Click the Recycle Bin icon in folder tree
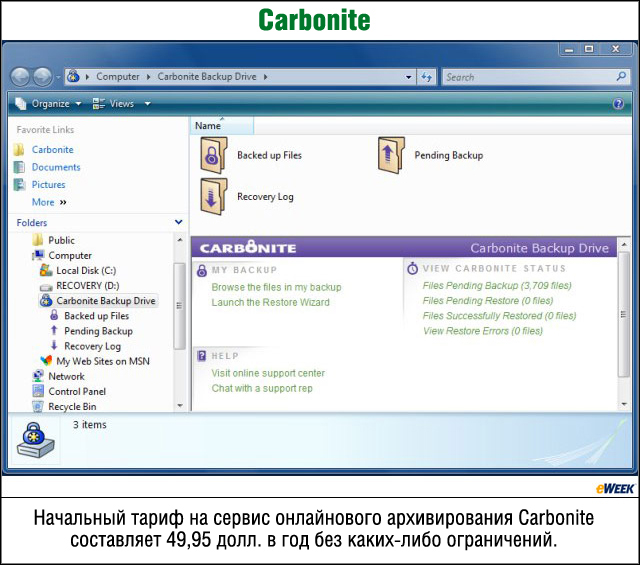This screenshot has width=640, height=565. tap(38, 406)
